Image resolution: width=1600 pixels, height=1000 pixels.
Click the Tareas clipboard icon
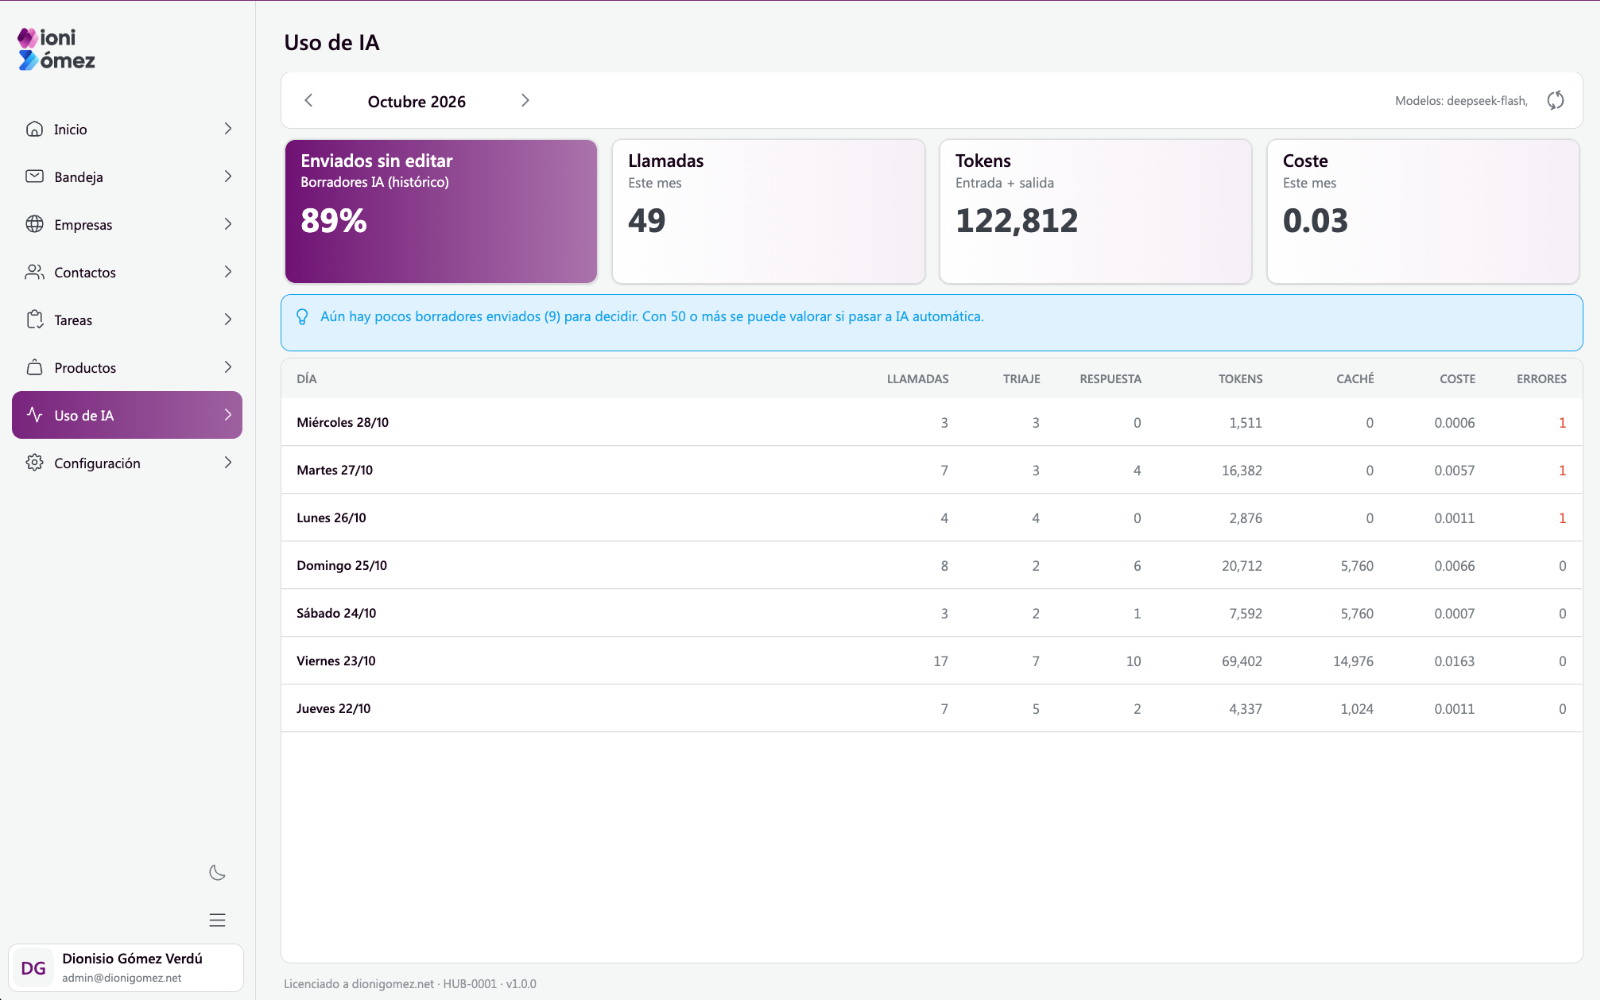(x=34, y=319)
